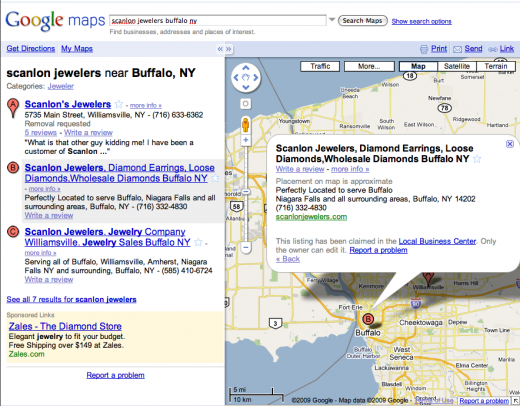Viewport: 520px width, 406px height.
Task: Toggle the Traffic layer button
Action: pos(320,66)
